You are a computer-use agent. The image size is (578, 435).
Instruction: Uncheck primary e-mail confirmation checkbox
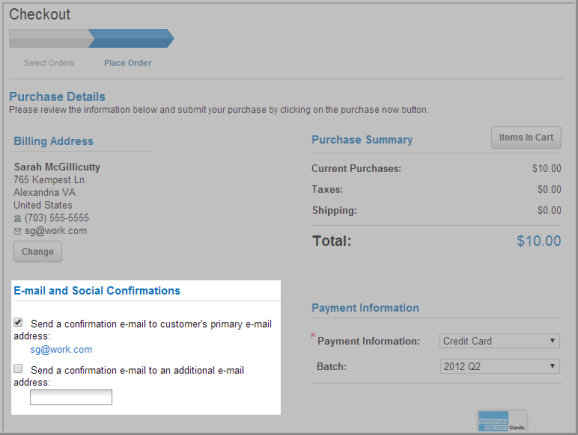[x=18, y=322]
